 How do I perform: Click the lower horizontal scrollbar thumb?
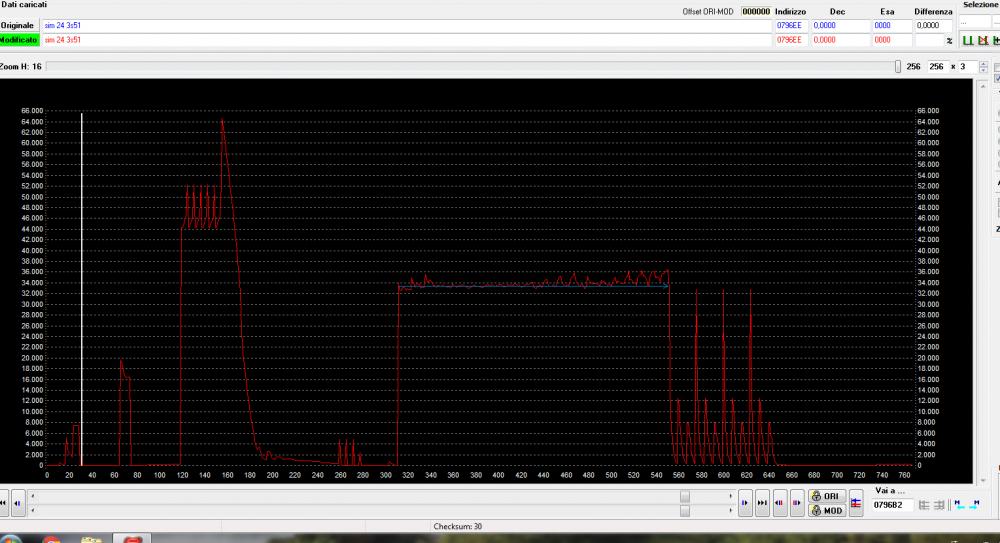[685, 510]
